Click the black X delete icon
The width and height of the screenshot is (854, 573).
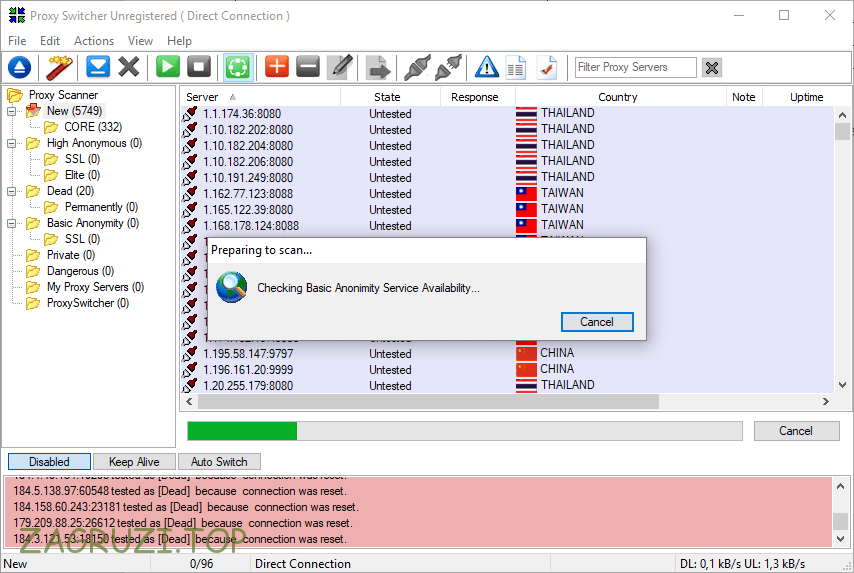click(x=129, y=67)
